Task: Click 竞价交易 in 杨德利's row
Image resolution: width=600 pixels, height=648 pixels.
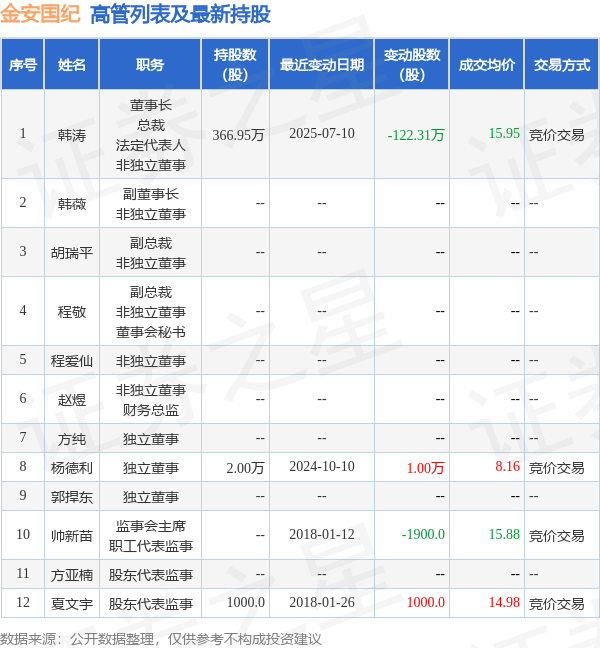Action: point(557,468)
